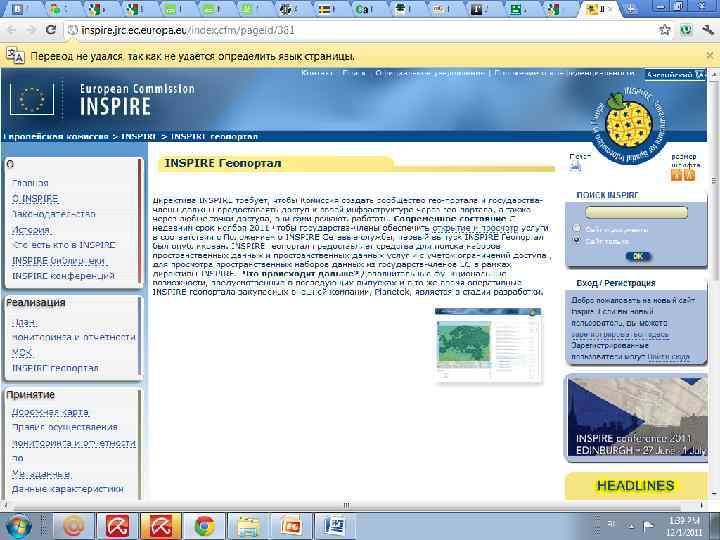Open the 'О INSPIRE' sidebar link
Screen dimensions: 720x540
click(x=35, y=198)
